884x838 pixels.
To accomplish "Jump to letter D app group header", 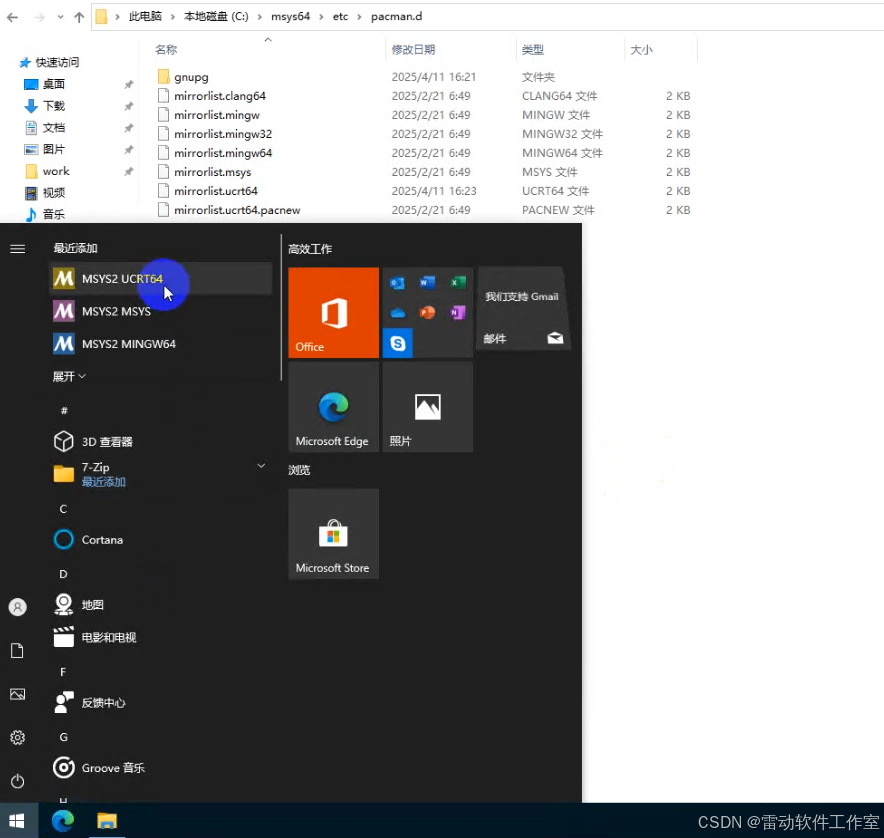I will pos(63,574).
